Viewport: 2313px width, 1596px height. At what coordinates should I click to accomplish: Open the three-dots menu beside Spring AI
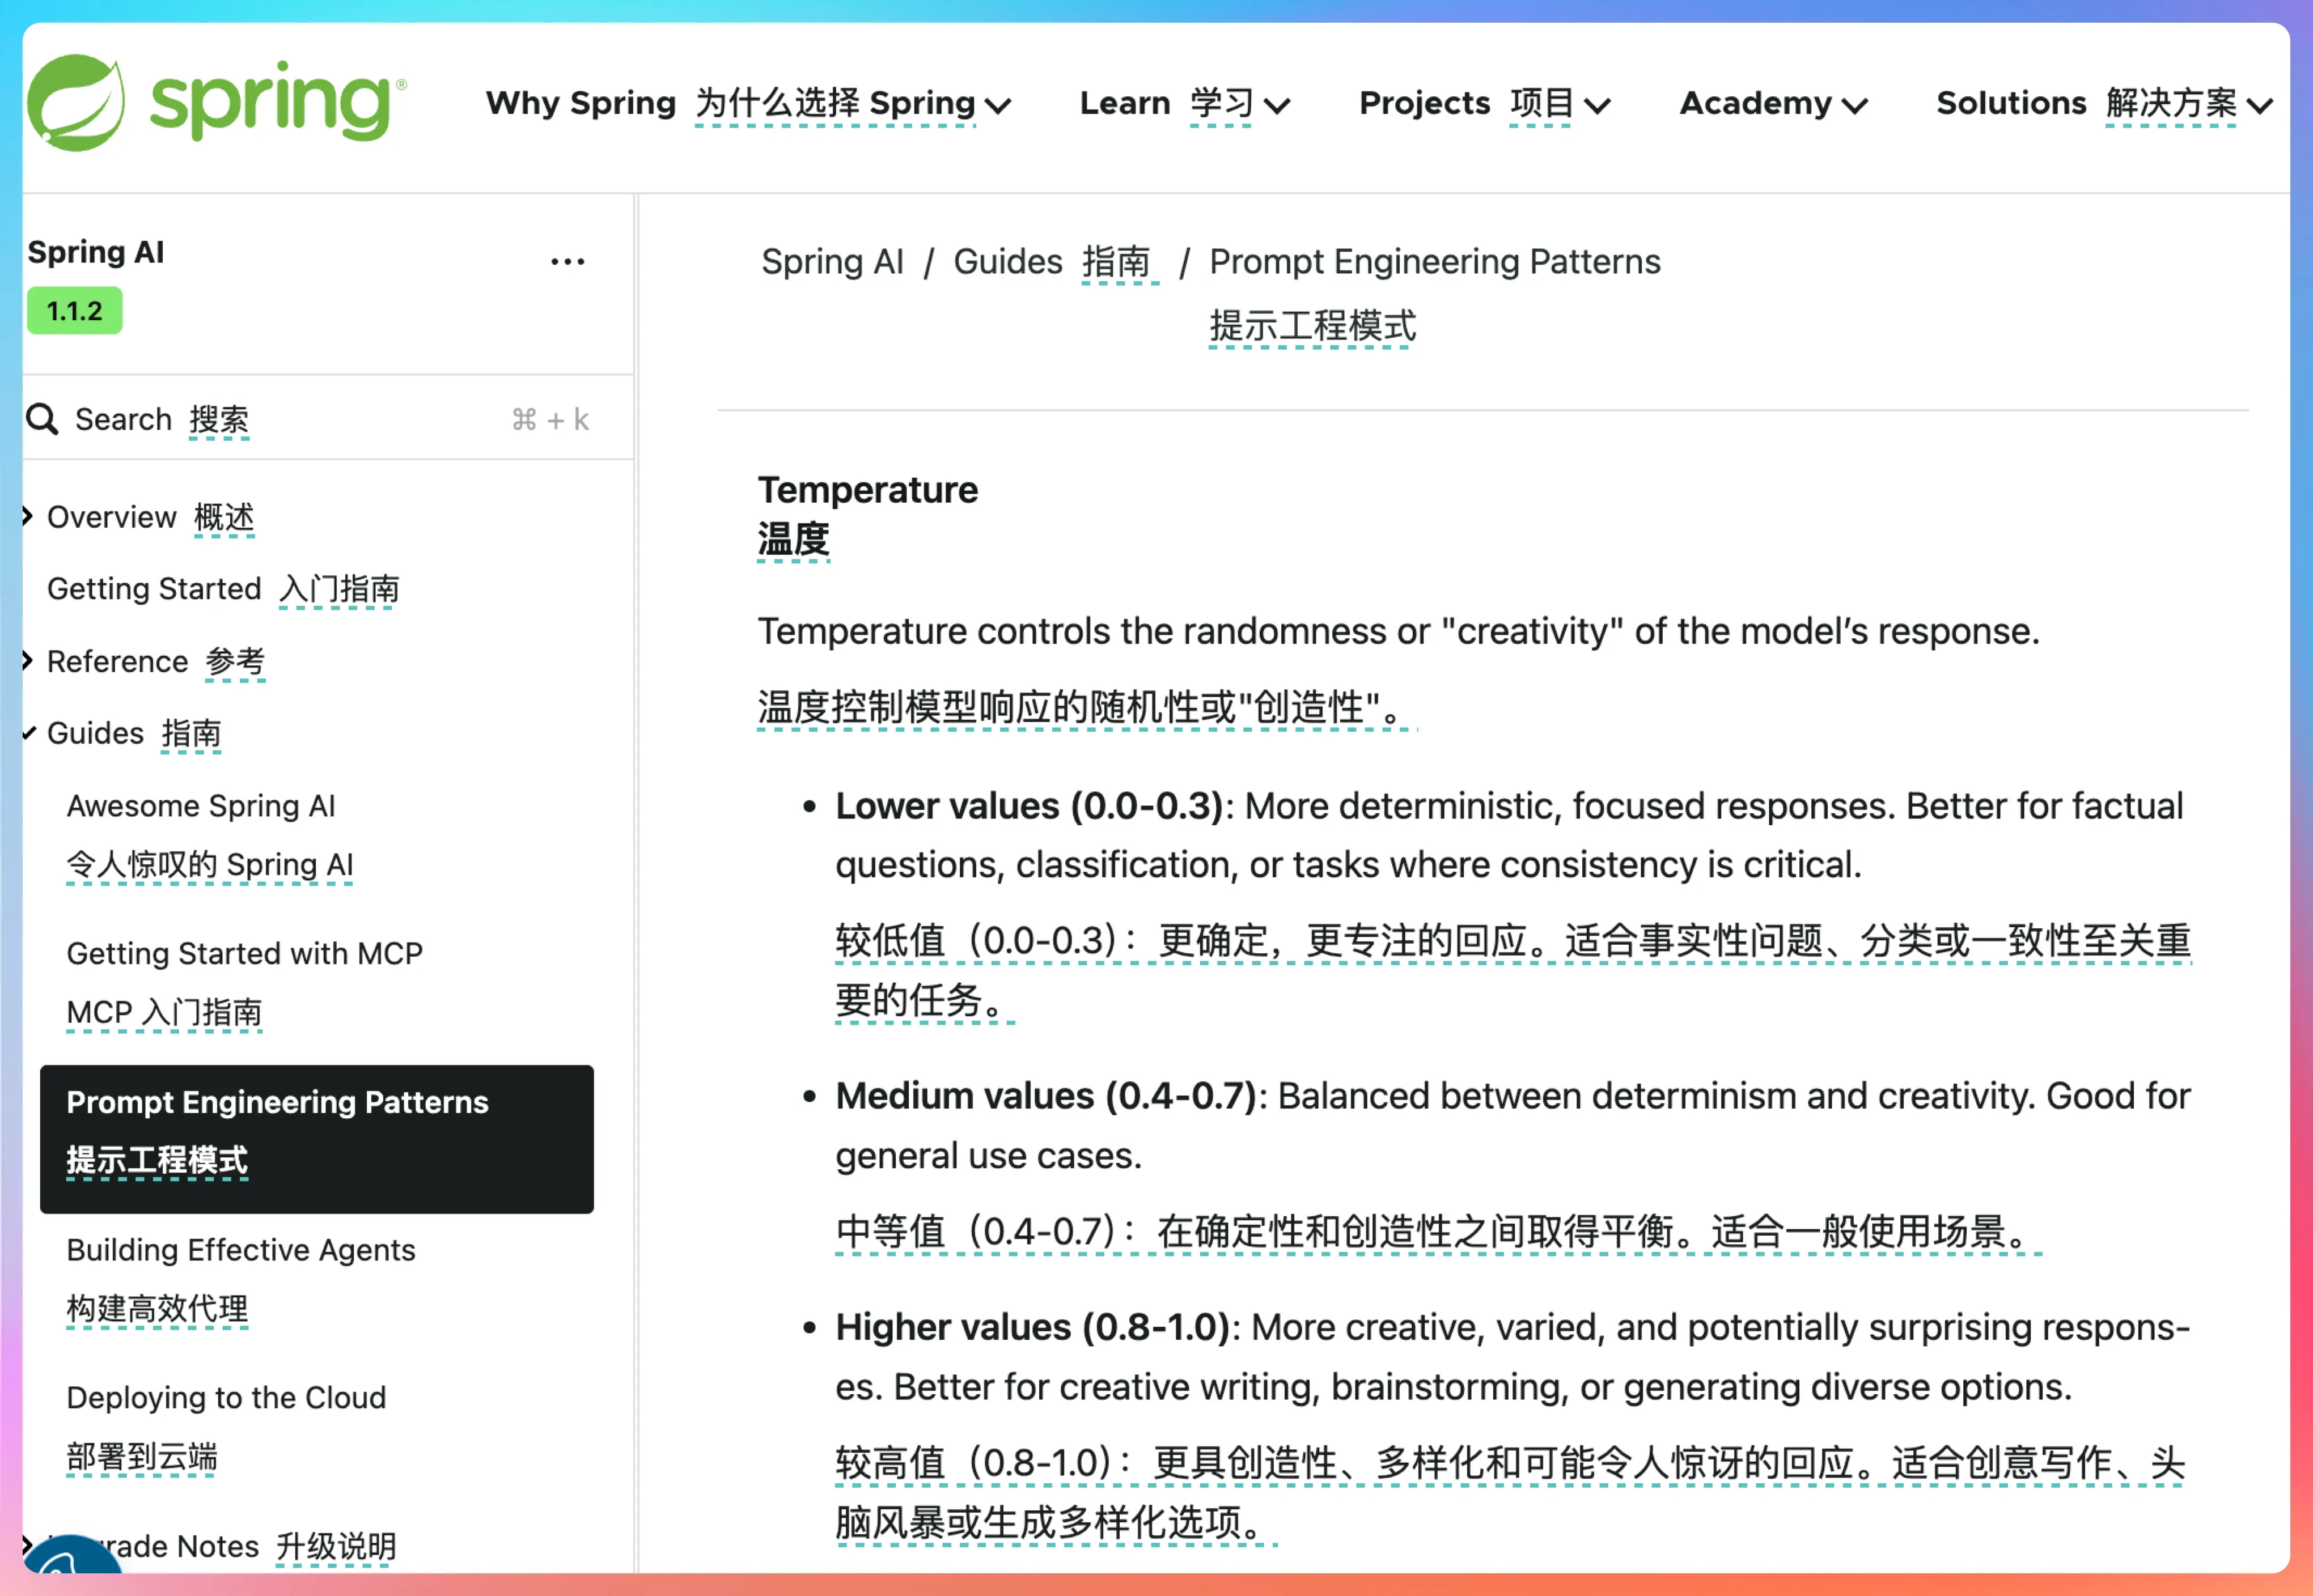[x=567, y=262]
